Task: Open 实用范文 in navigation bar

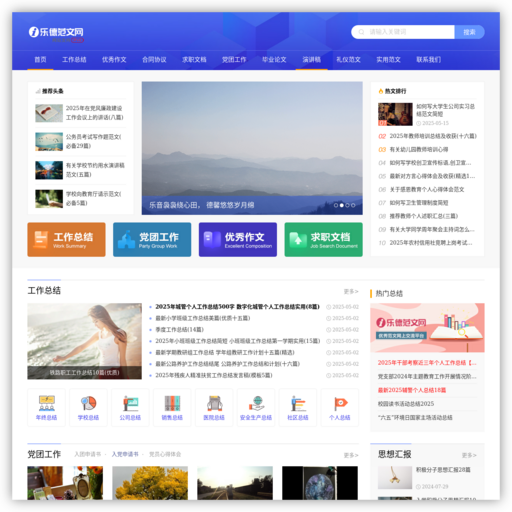Action: pos(388,60)
